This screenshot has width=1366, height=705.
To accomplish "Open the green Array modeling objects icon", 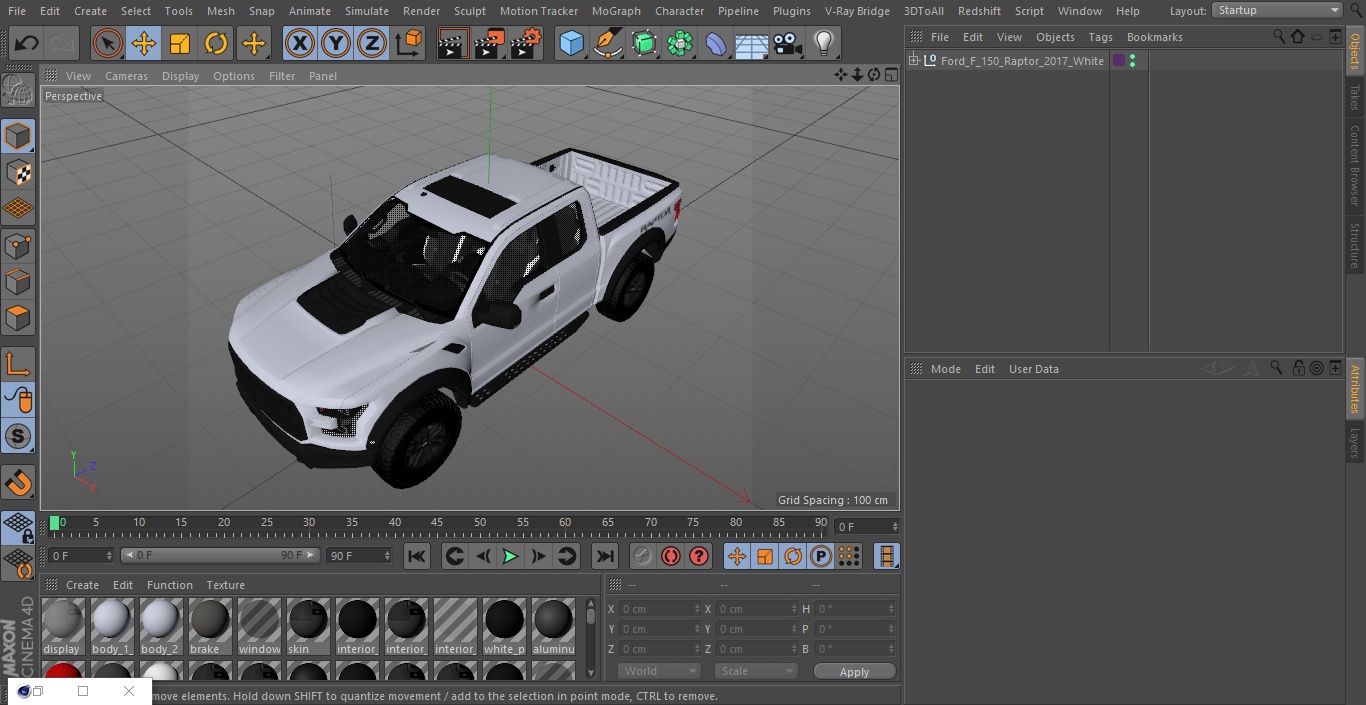I will [680, 43].
